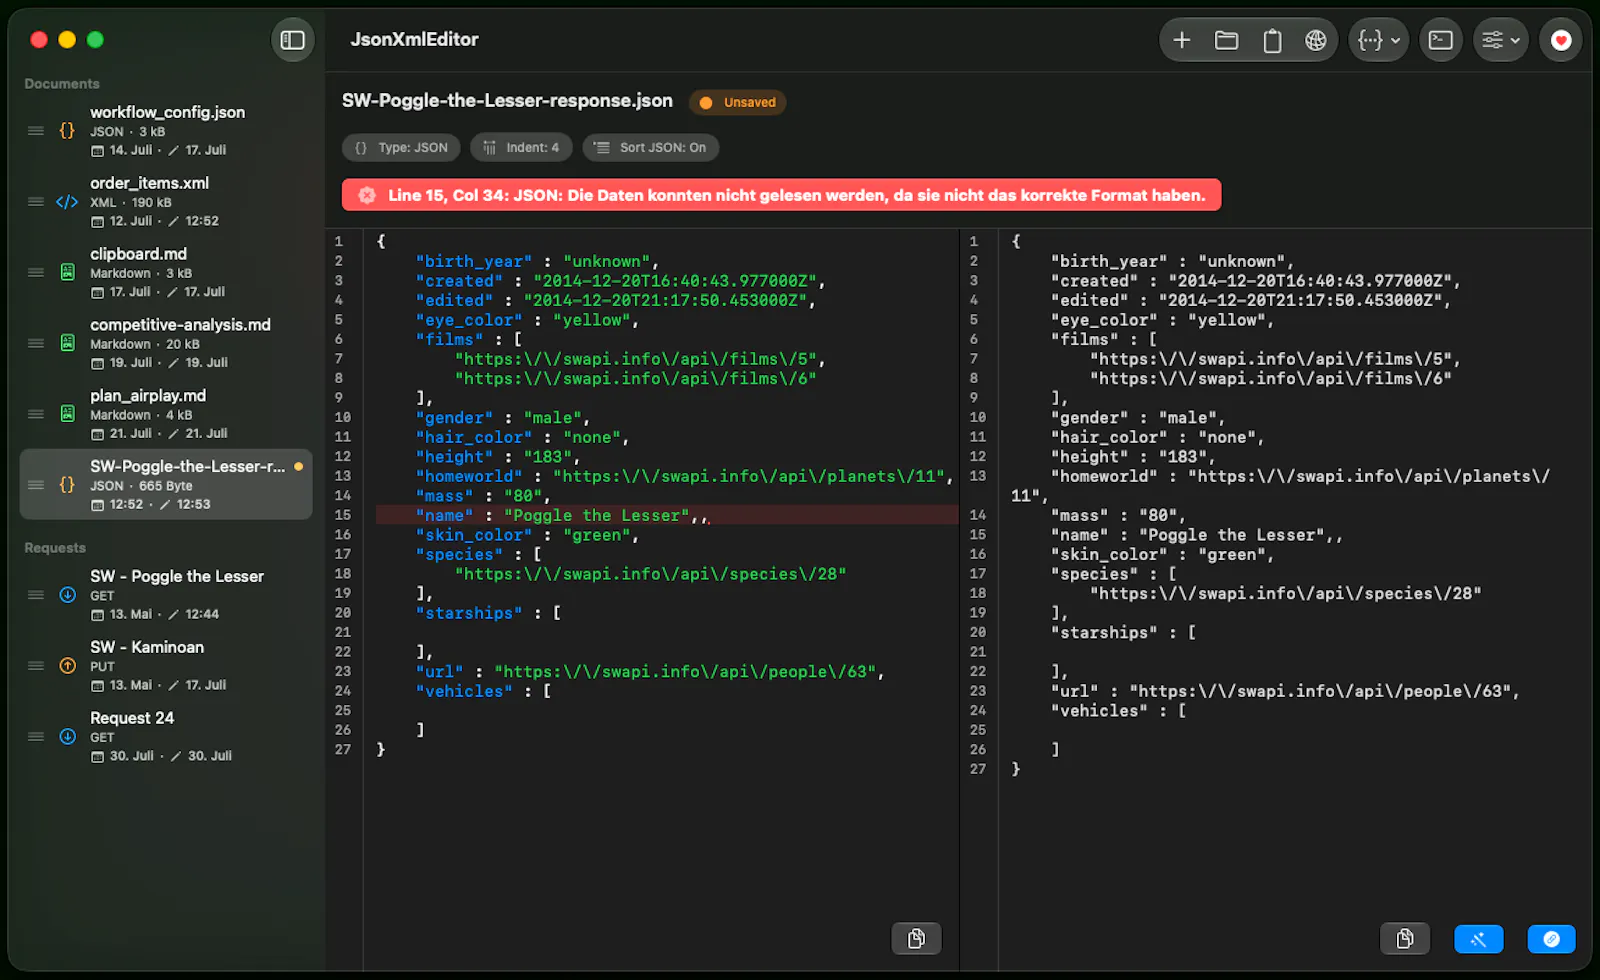Image resolution: width=1600 pixels, height=980 pixels.
Task: Click "starships" key in left editor
Action: [469, 613]
